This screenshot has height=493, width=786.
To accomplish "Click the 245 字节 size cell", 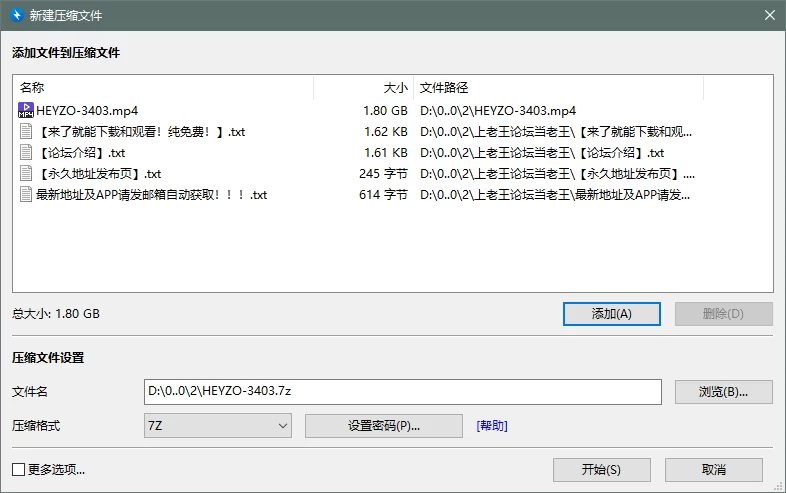I will pyautogui.click(x=383, y=174).
